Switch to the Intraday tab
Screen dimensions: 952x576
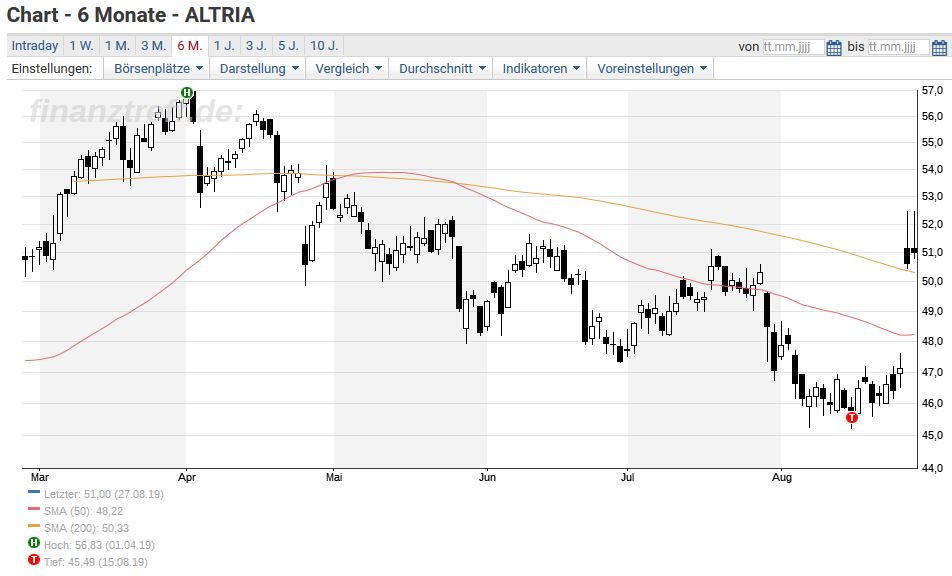coord(35,46)
